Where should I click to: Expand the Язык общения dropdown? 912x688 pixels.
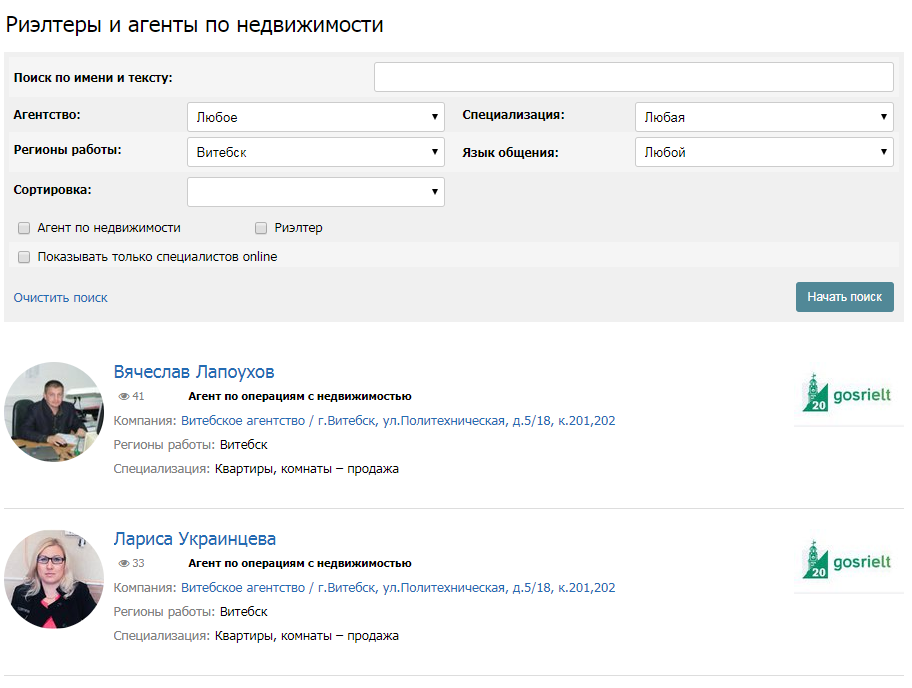pos(763,153)
